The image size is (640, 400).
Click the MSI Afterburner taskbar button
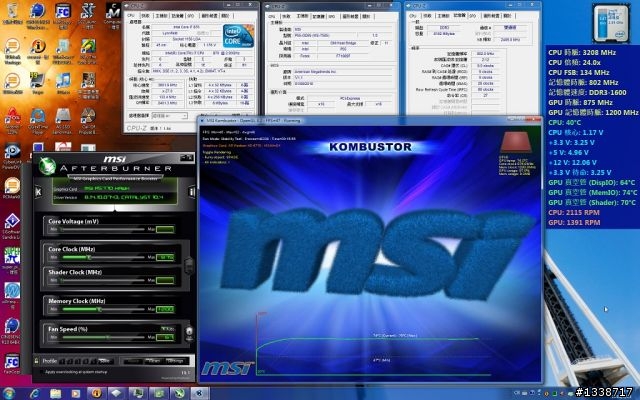pos(179,393)
